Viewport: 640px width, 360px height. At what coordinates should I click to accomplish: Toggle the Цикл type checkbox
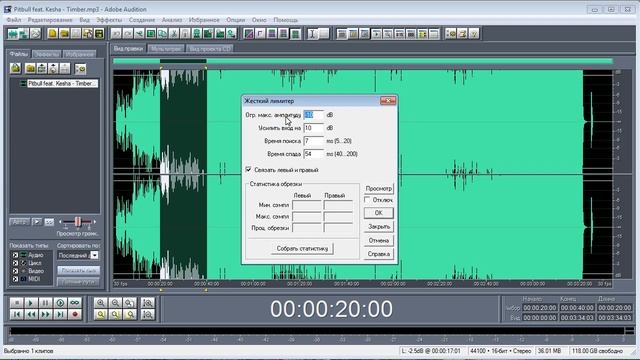(x=15, y=263)
